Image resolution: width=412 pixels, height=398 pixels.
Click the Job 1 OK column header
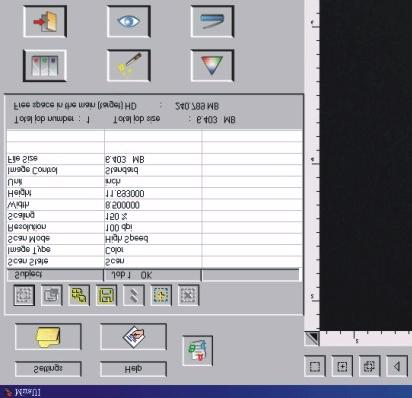(x=153, y=275)
